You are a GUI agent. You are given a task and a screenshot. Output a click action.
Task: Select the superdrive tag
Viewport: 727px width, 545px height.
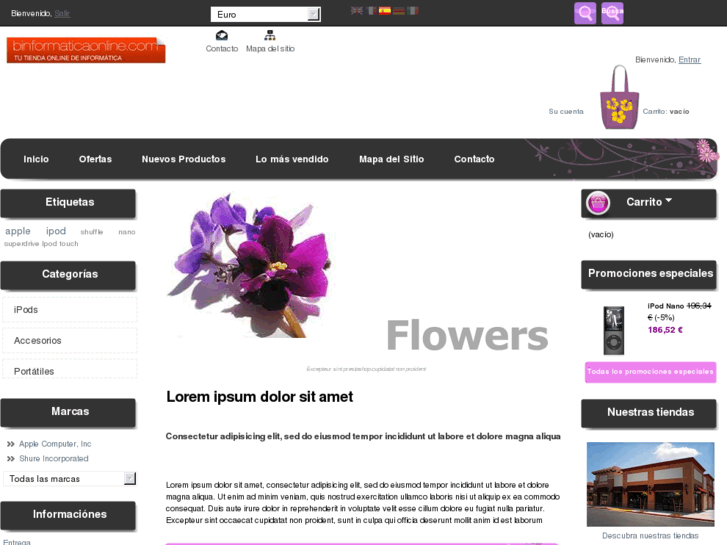pos(21,244)
